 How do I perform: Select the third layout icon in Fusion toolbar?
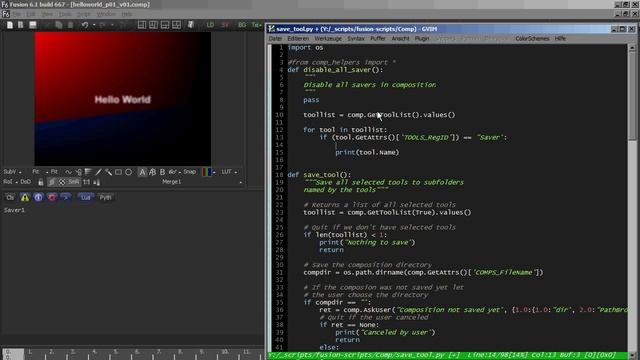164,25
